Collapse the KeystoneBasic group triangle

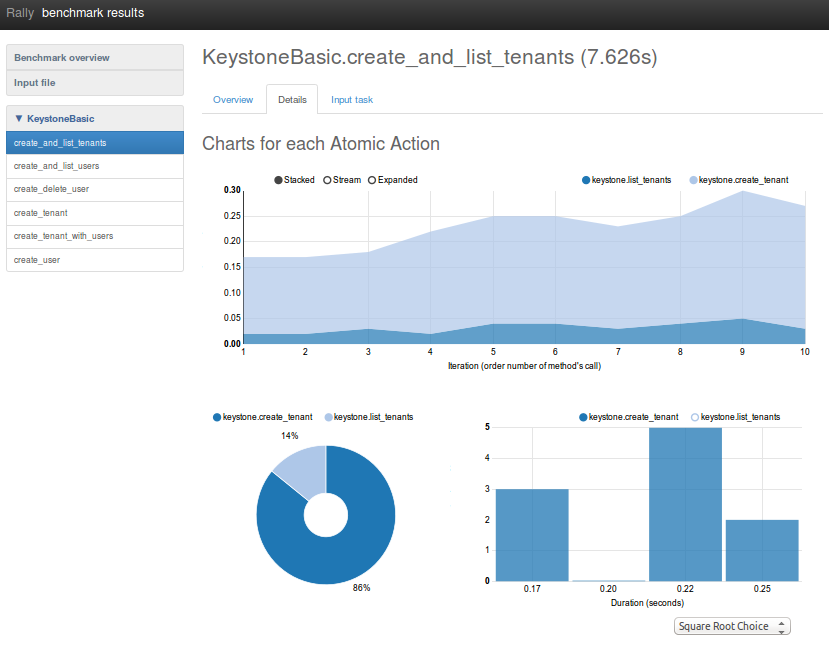(x=19, y=118)
